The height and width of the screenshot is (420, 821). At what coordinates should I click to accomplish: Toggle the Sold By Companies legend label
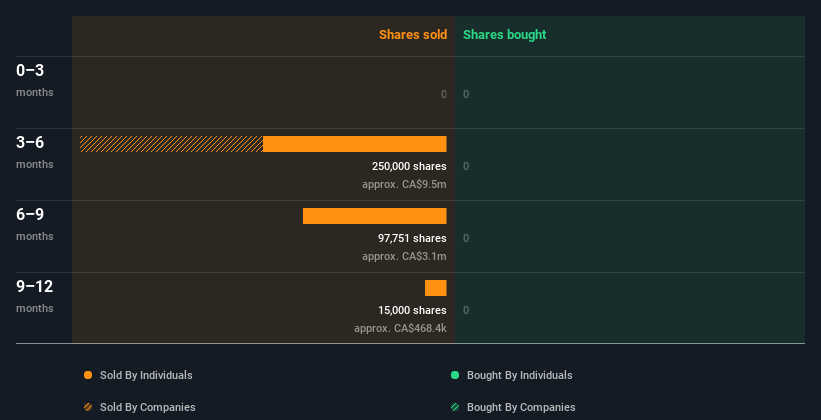(147, 407)
